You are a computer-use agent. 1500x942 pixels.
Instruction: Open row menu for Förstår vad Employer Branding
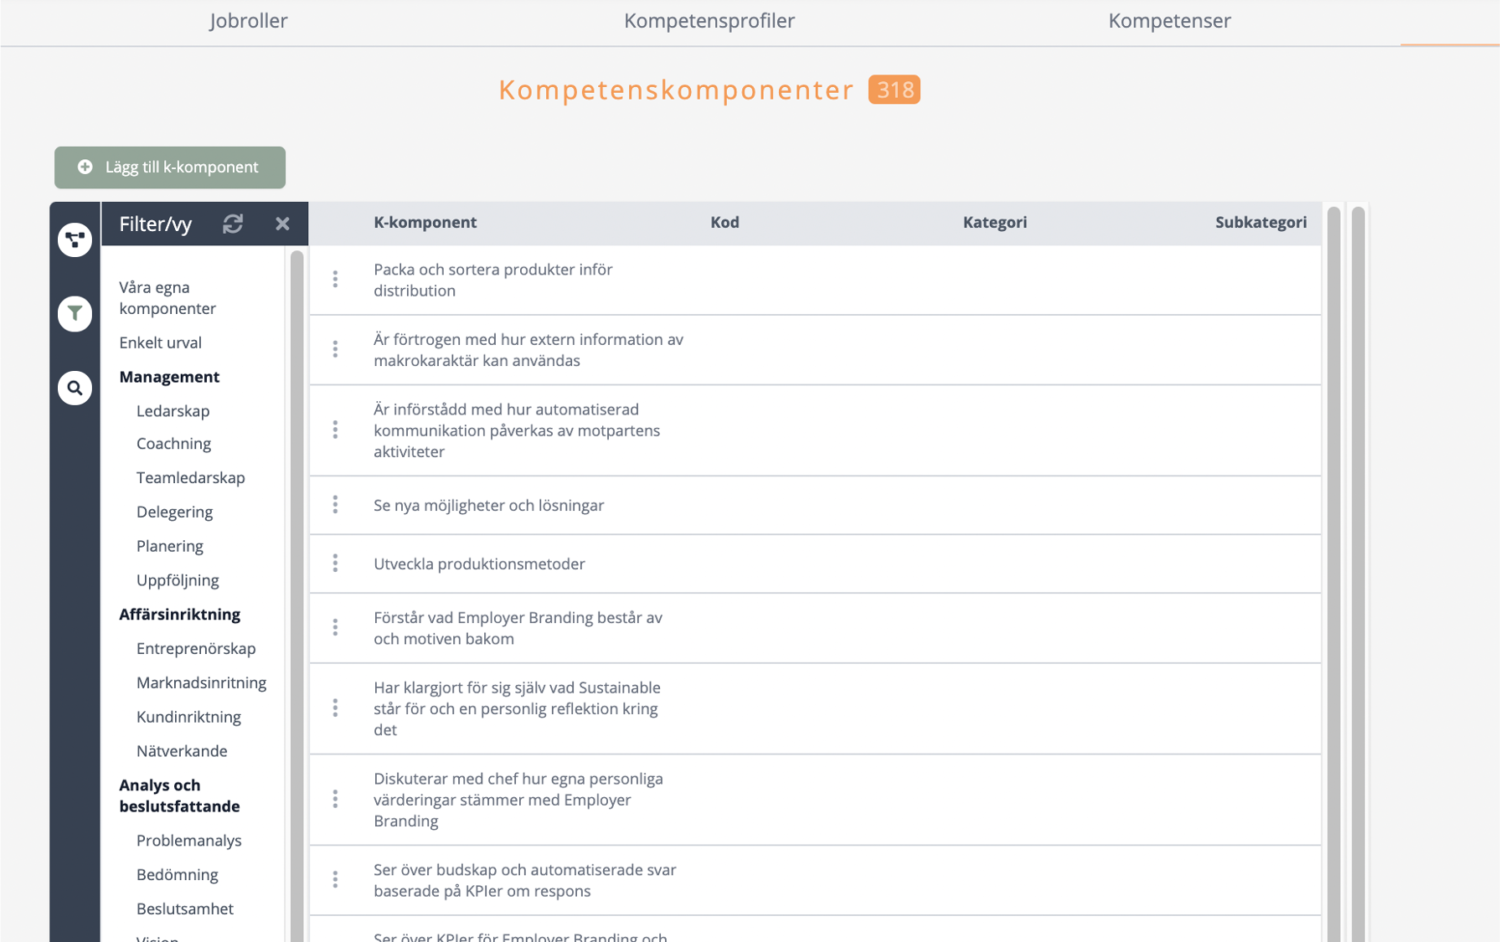tap(335, 627)
